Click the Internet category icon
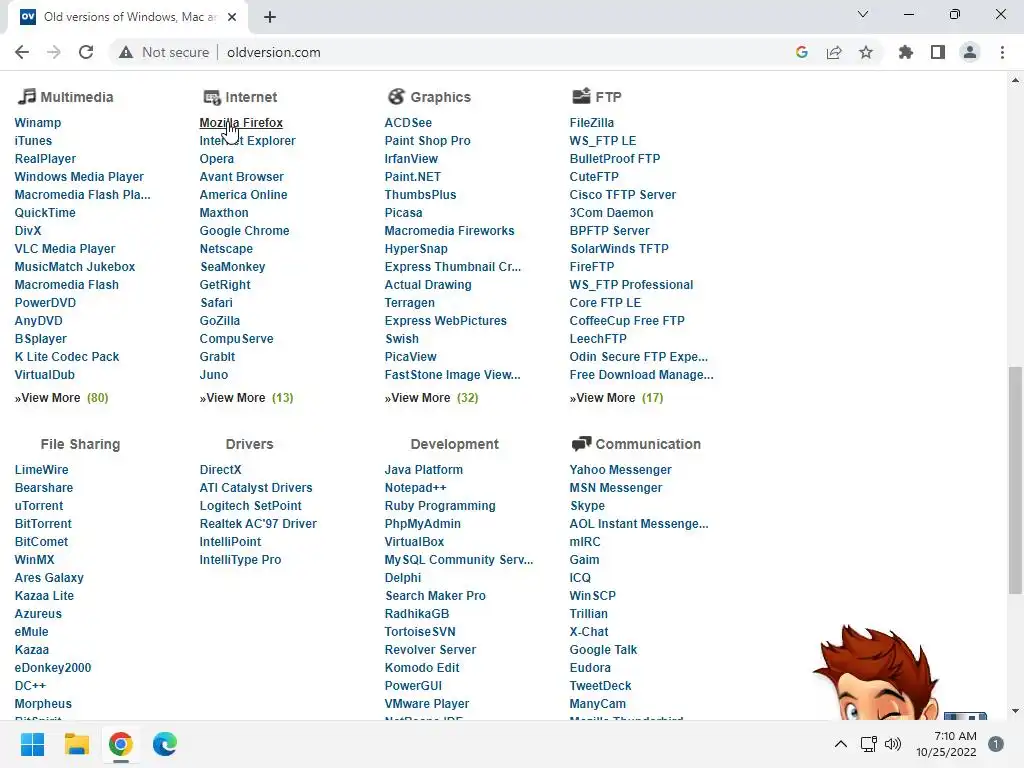Viewport: 1024px width, 768px height. (x=212, y=97)
